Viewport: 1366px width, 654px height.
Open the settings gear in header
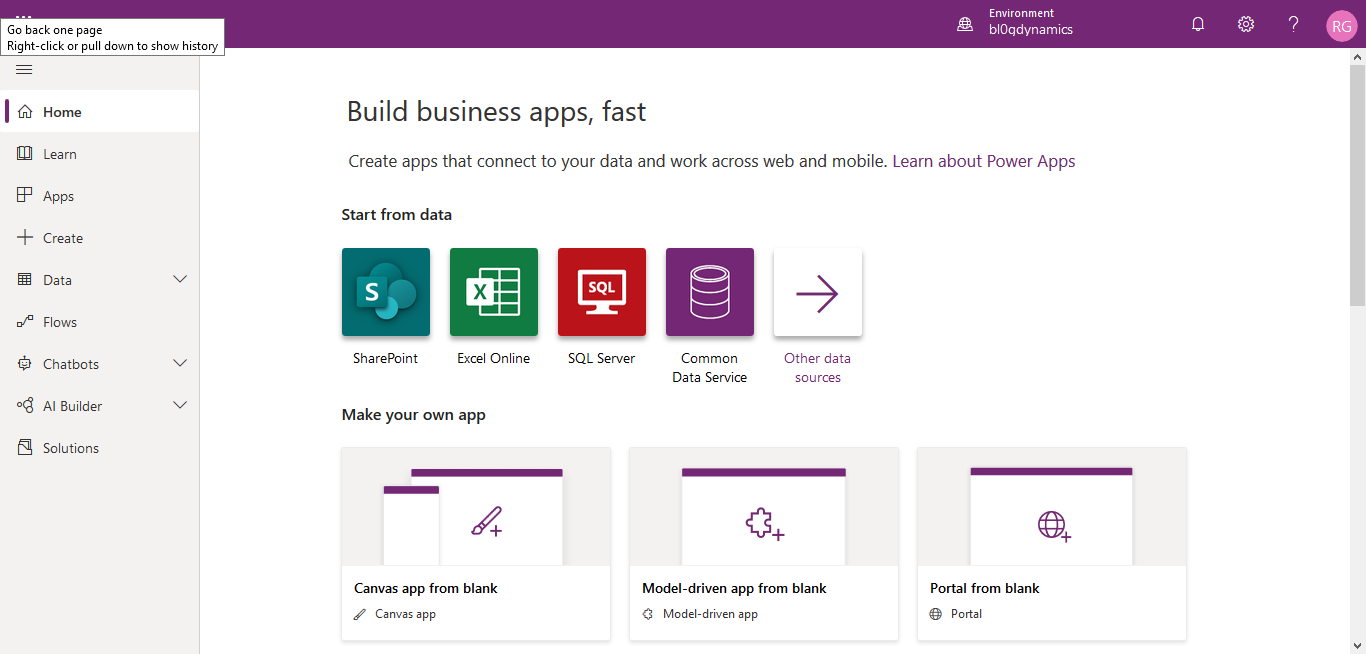tap(1246, 24)
